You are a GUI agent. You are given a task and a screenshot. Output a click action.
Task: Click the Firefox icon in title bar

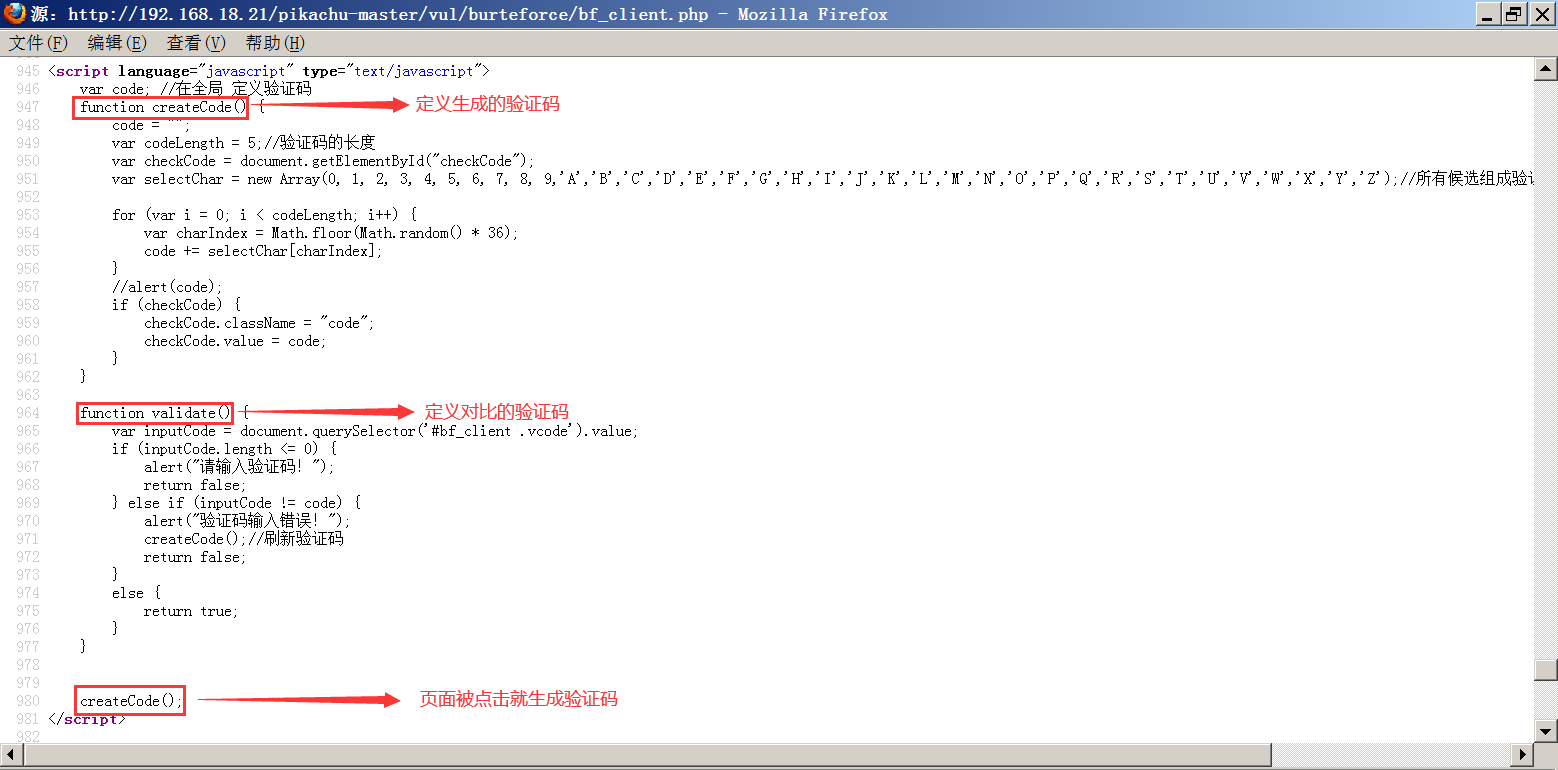pyautogui.click(x=14, y=13)
